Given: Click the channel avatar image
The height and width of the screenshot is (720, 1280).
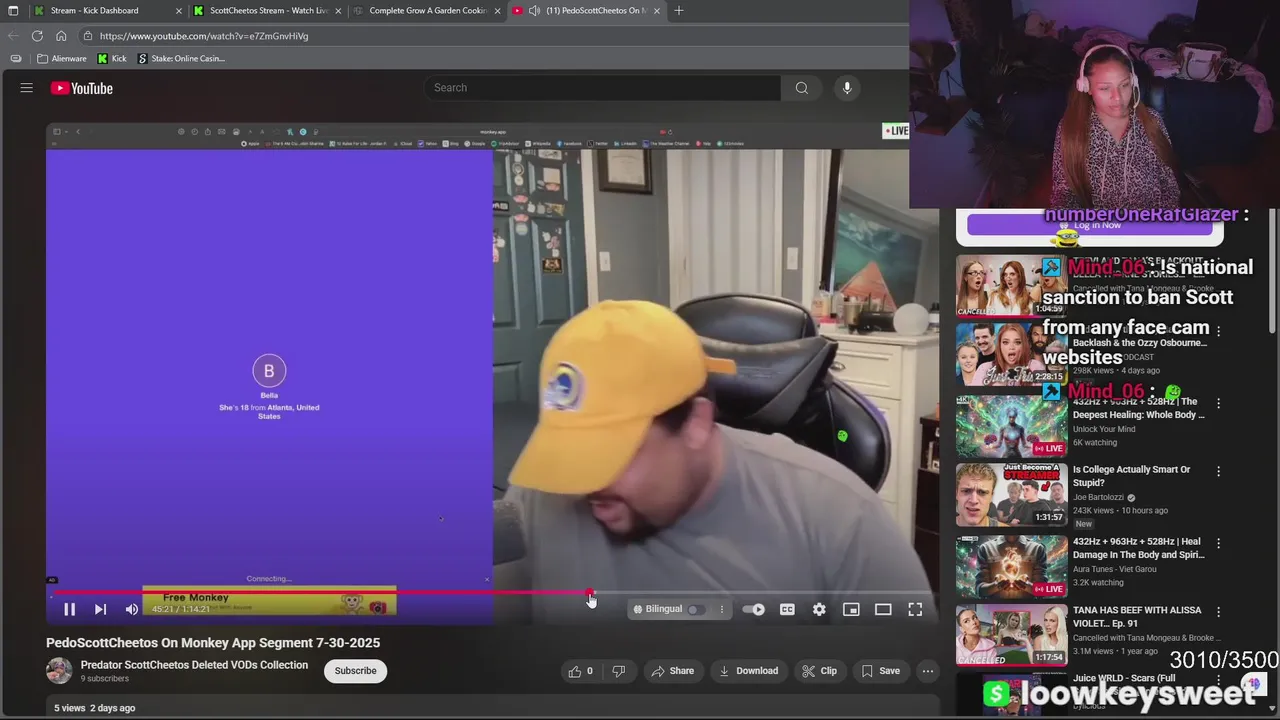Looking at the screenshot, I should (59, 671).
